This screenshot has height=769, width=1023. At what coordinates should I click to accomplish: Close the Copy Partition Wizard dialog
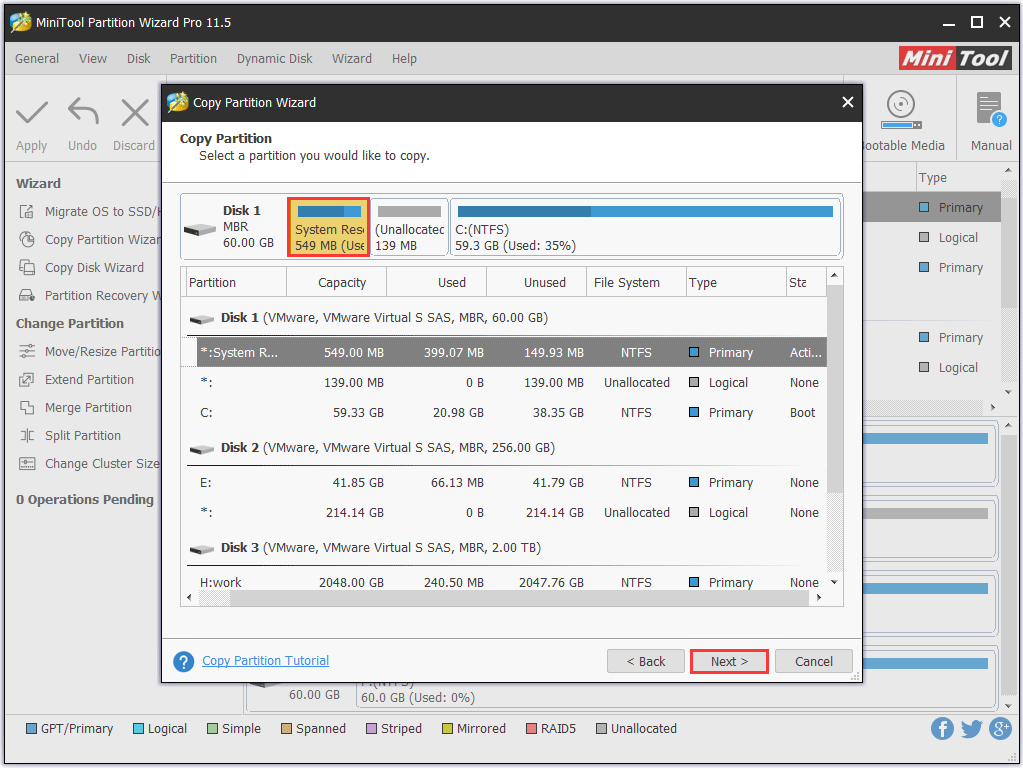[x=847, y=102]
